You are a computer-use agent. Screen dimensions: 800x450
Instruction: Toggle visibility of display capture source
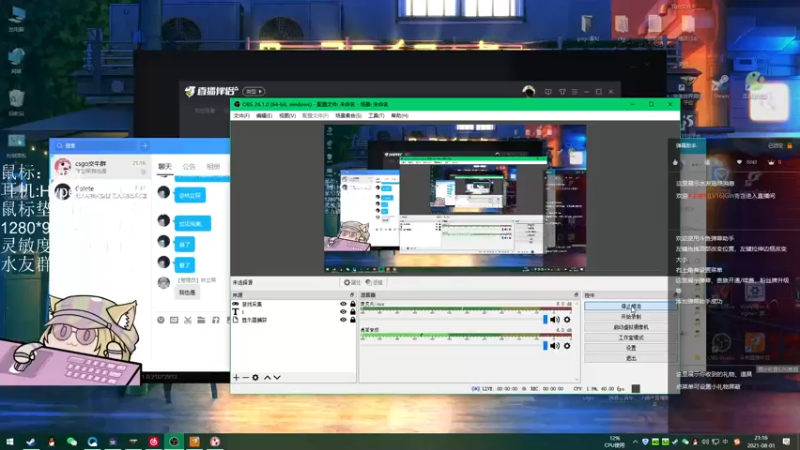pyautogui.click(x=343, y=320)
